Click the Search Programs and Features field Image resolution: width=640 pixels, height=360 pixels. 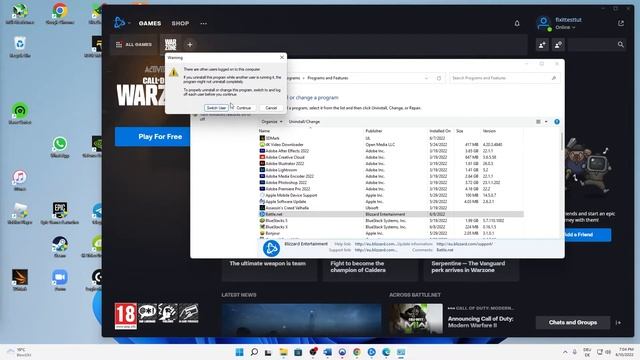(504, 78)
